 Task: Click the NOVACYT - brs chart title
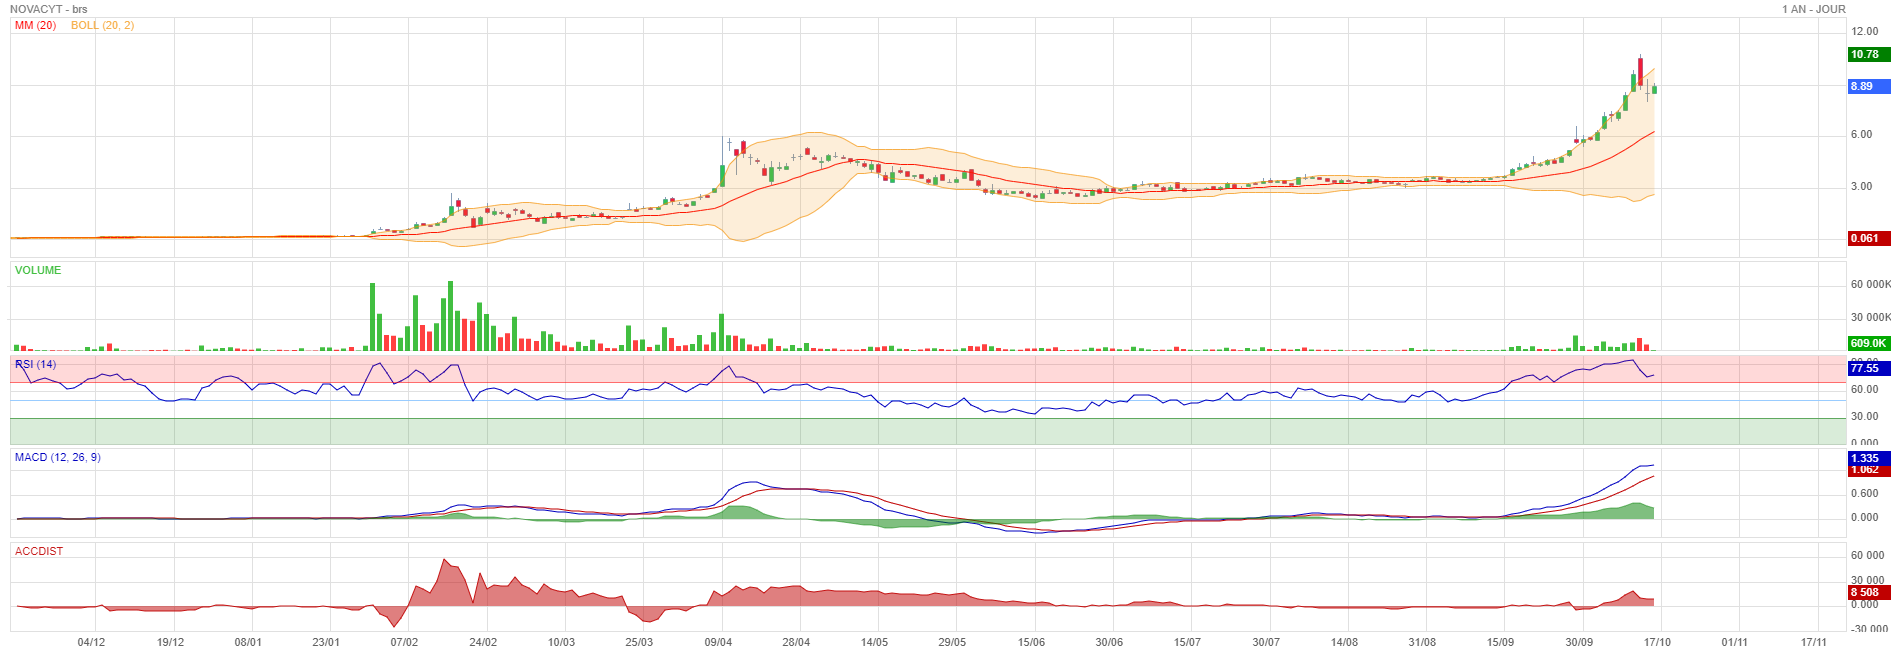coord(49,9)
